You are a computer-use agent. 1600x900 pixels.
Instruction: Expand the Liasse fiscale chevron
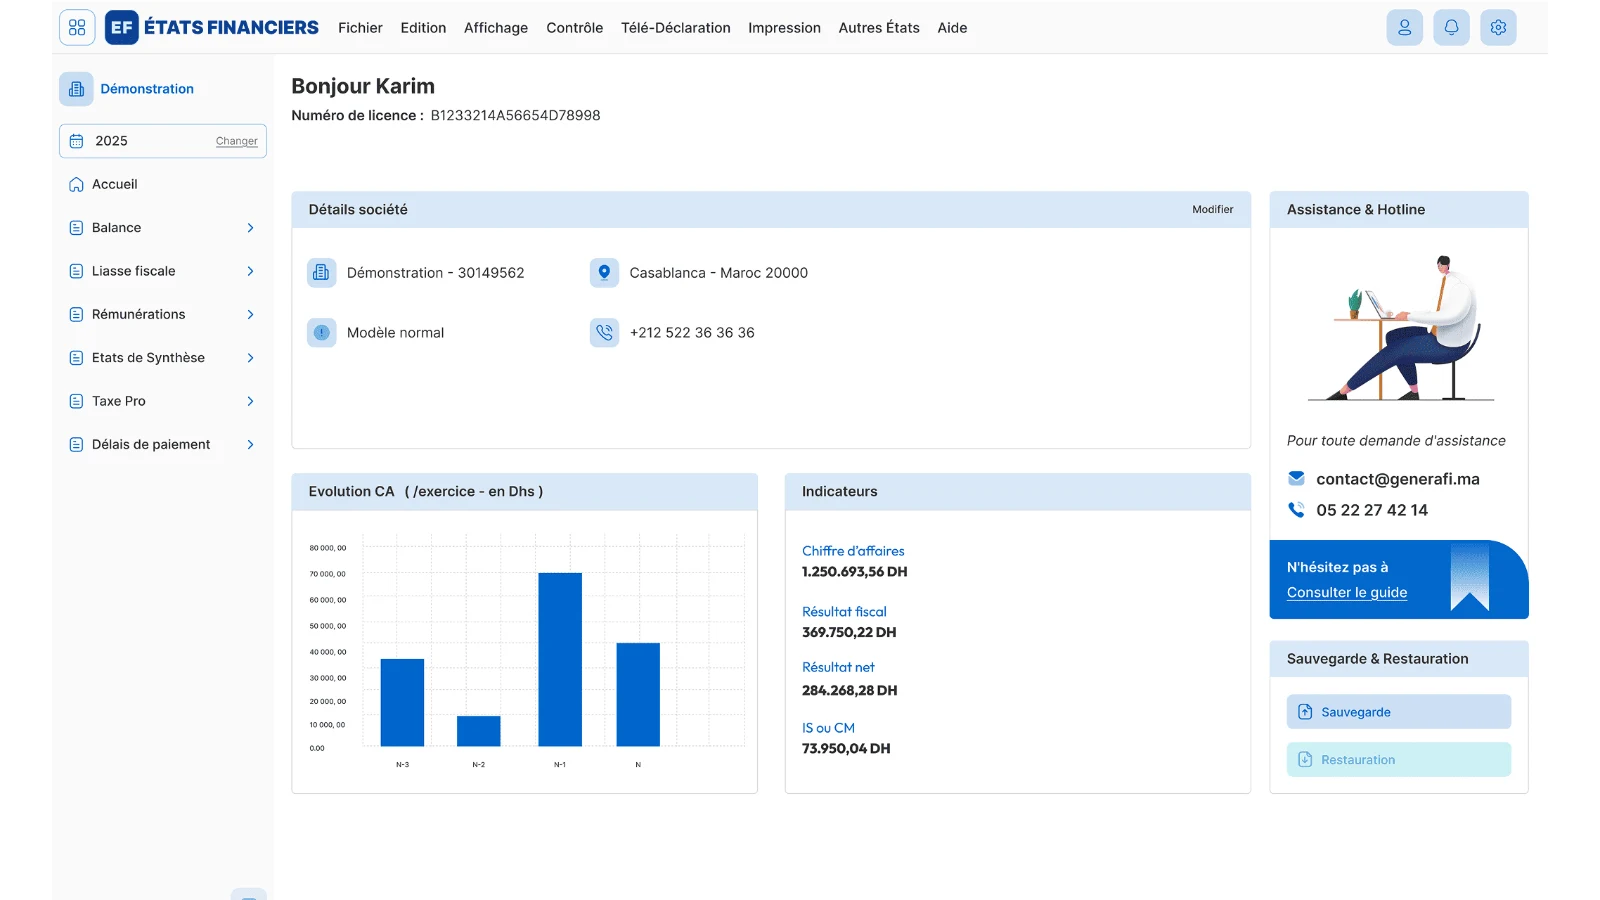250,271
